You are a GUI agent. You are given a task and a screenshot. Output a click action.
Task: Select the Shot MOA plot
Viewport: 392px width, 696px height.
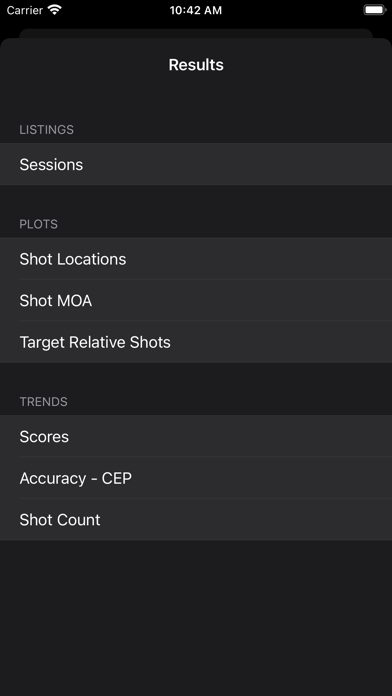[196, 301]
